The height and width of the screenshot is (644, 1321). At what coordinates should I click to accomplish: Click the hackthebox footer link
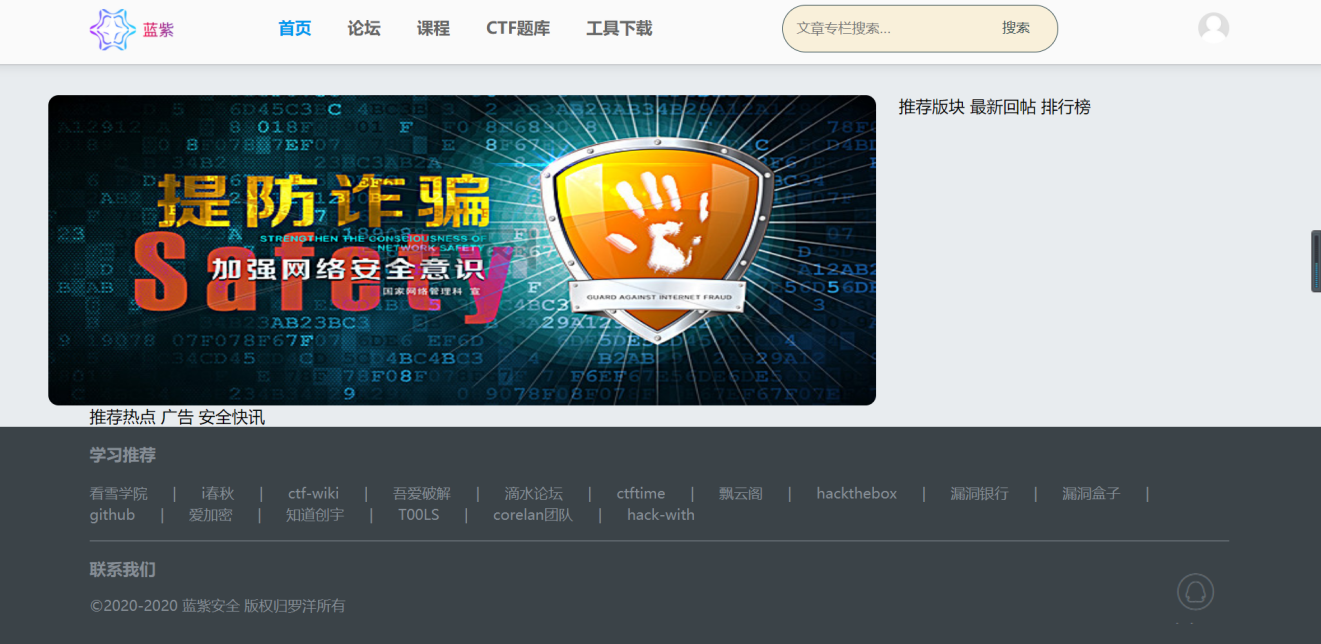point(856,493)
